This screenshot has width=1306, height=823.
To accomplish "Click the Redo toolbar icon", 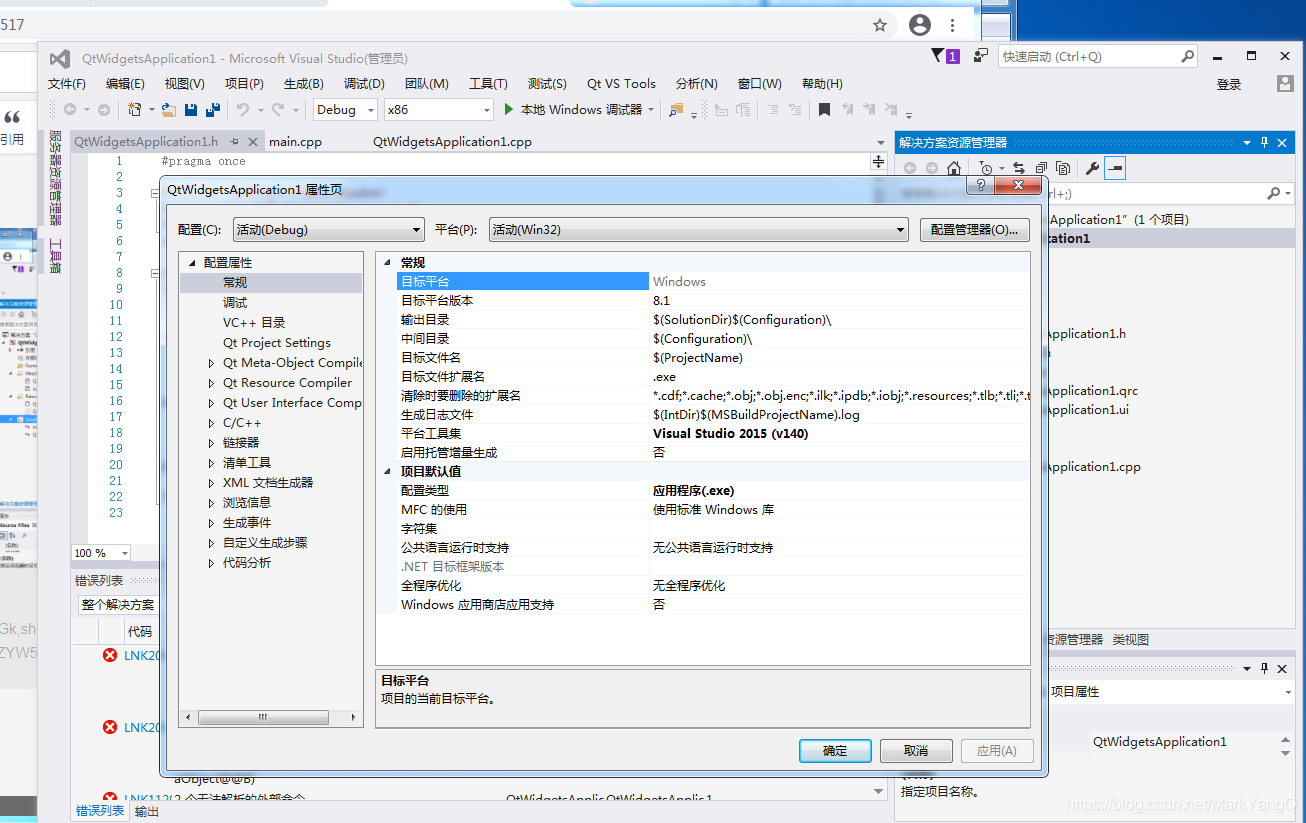I will [278, 110].
